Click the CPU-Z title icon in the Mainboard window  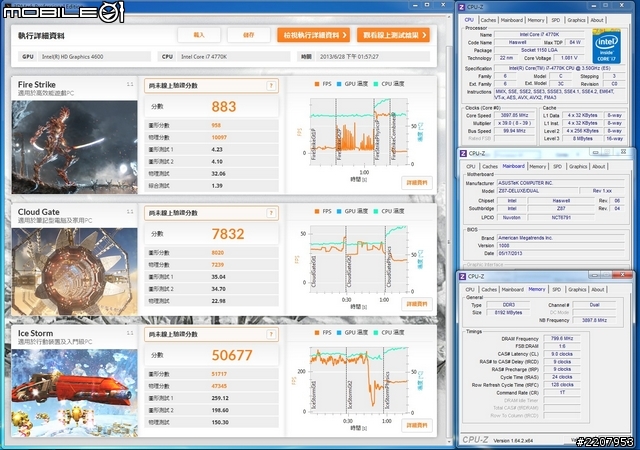(x=463, y=153)
